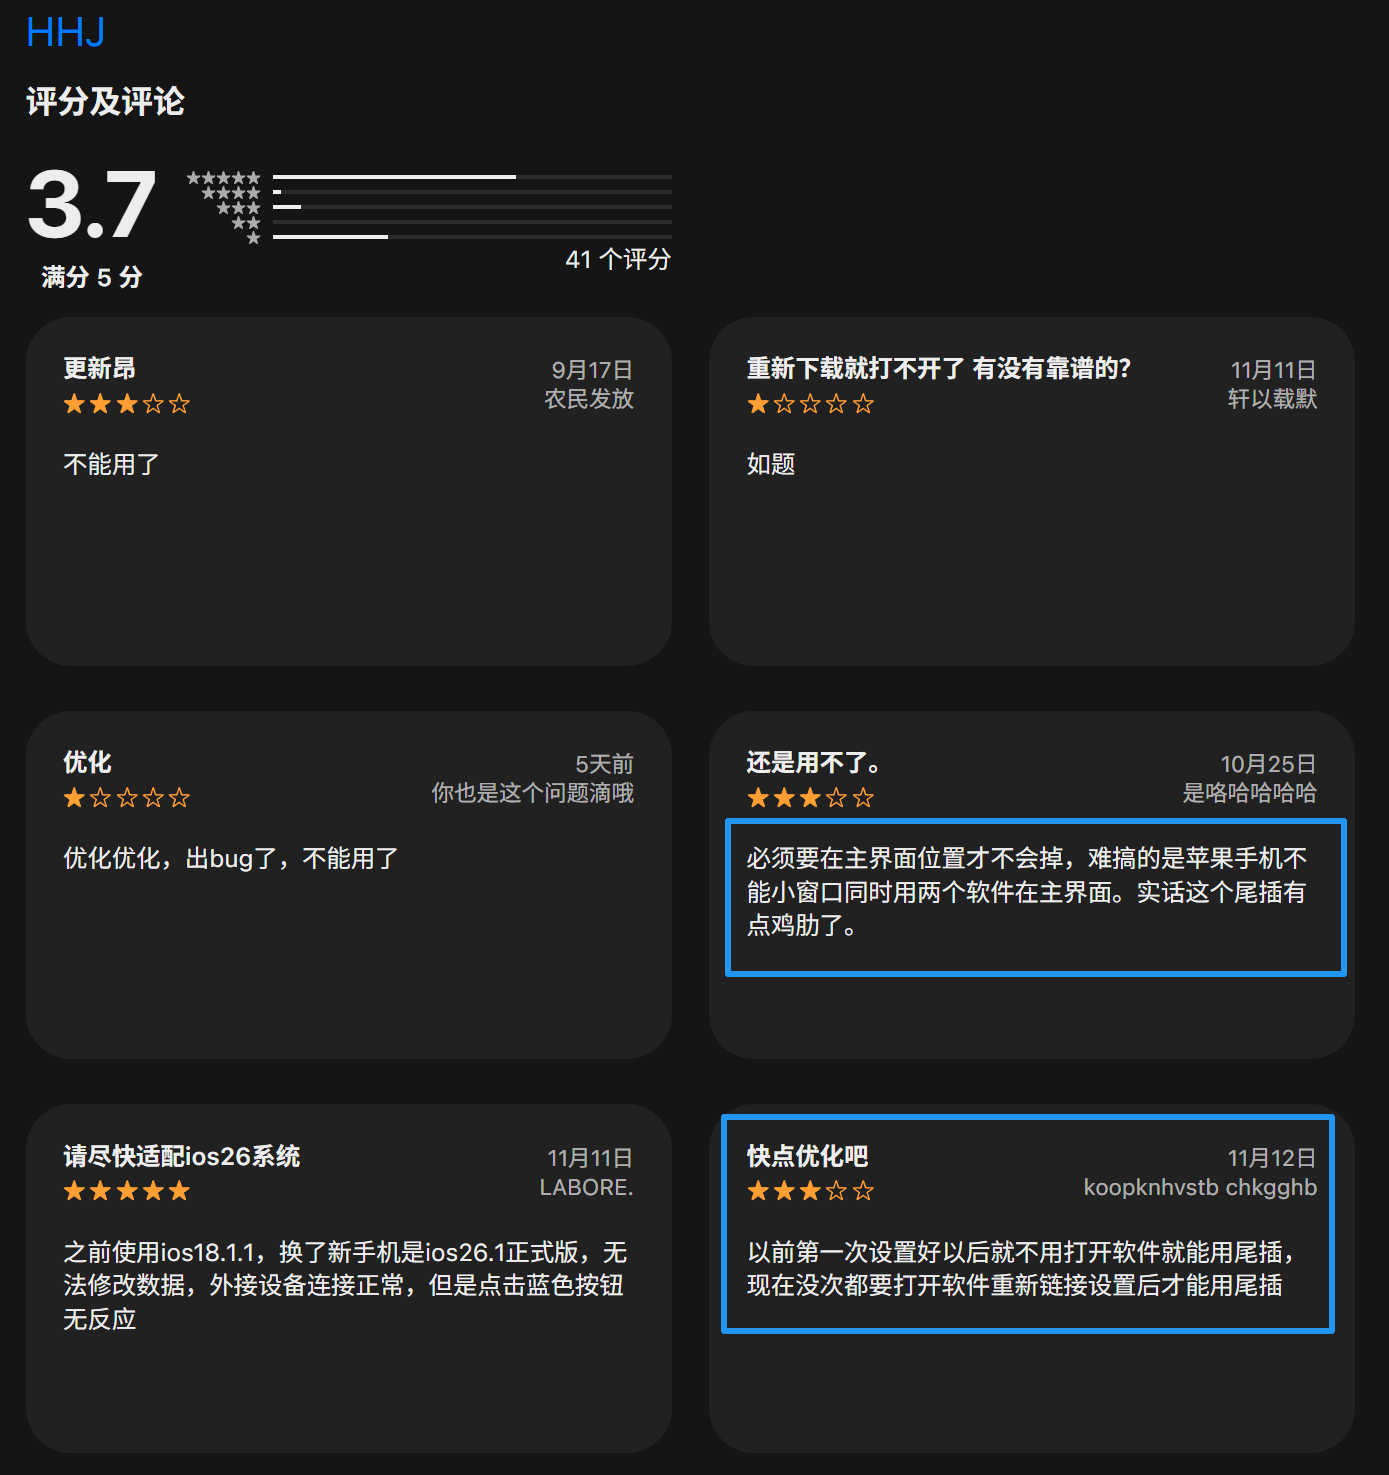Click the topmost 5-star distribution bar
The image size is (1389, 1475).
point(472,176)
